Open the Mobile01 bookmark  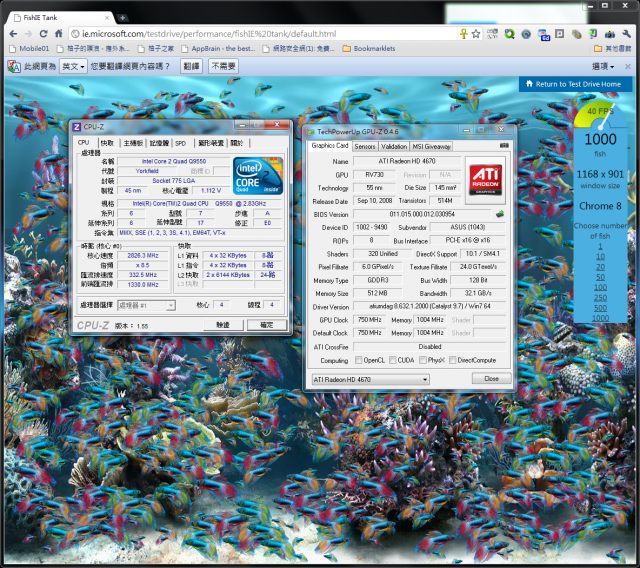coord(29,49)
